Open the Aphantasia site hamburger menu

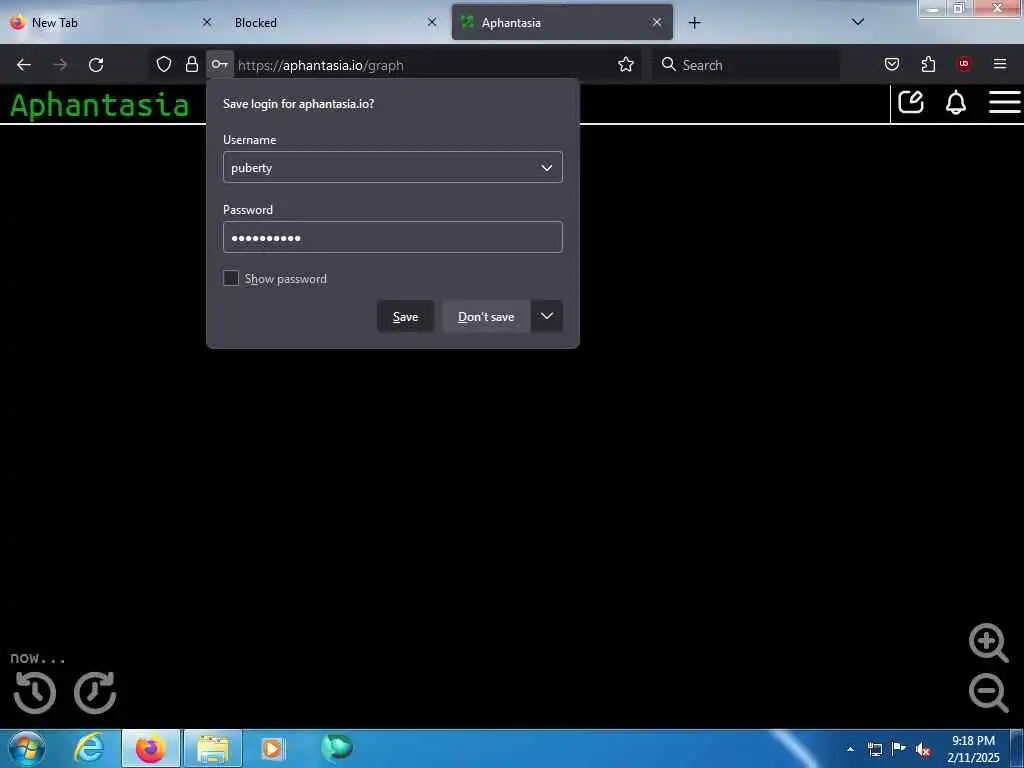[1004, 103]
